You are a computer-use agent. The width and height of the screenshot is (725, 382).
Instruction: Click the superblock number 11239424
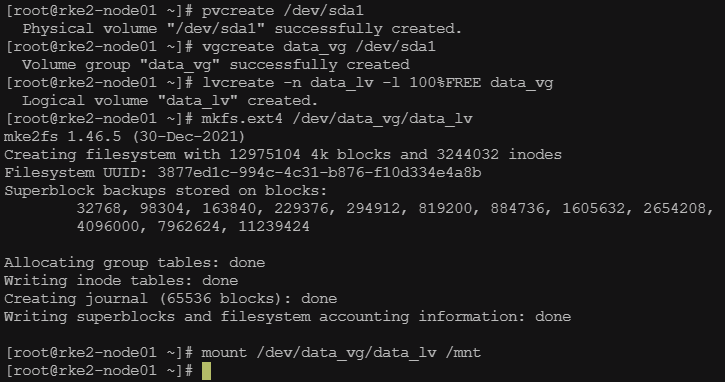coord(274,227)
